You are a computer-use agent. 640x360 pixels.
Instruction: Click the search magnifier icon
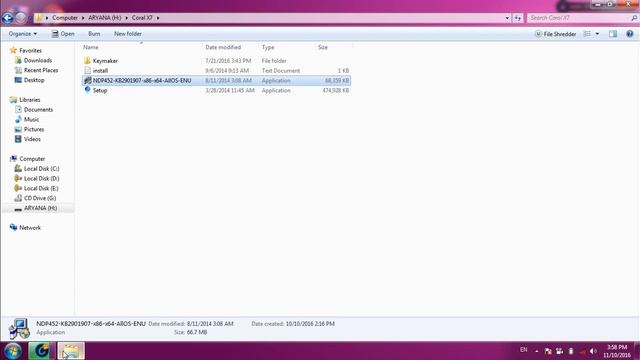click(x=634, y=18)
